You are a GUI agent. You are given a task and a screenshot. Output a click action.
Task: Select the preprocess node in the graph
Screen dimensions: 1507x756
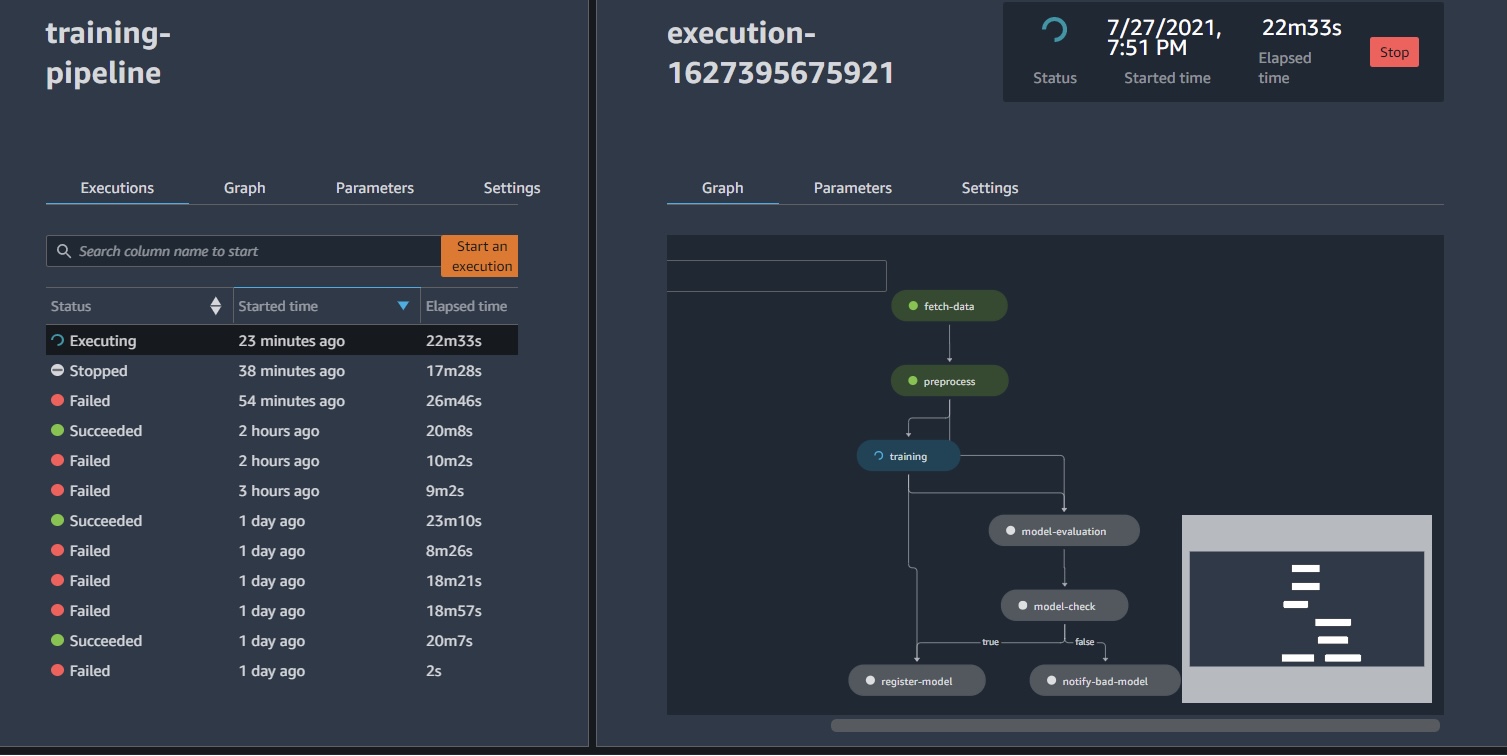(x=949, y=380)
